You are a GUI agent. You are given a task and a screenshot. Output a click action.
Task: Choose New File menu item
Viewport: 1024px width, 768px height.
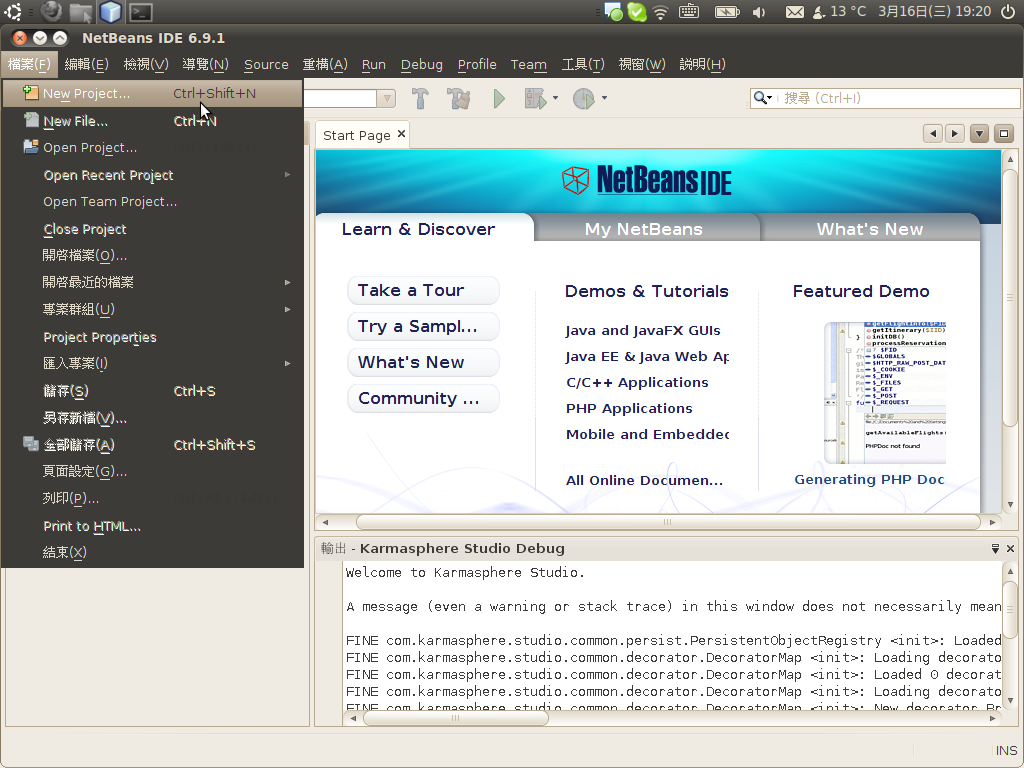153,121
